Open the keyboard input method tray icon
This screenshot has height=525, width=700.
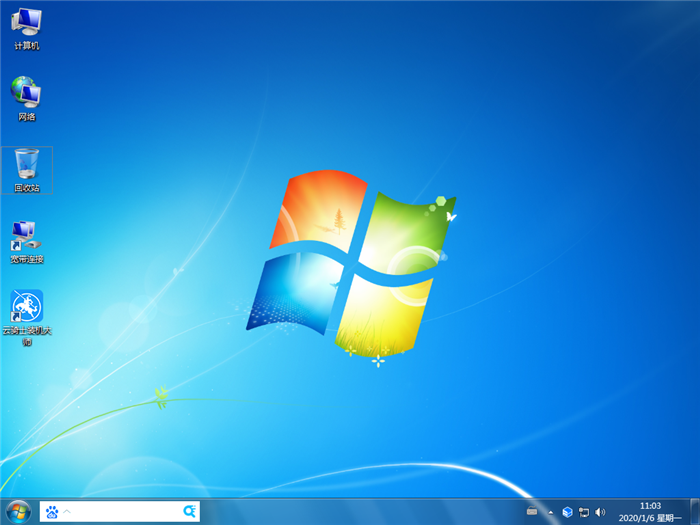(532, 512)
